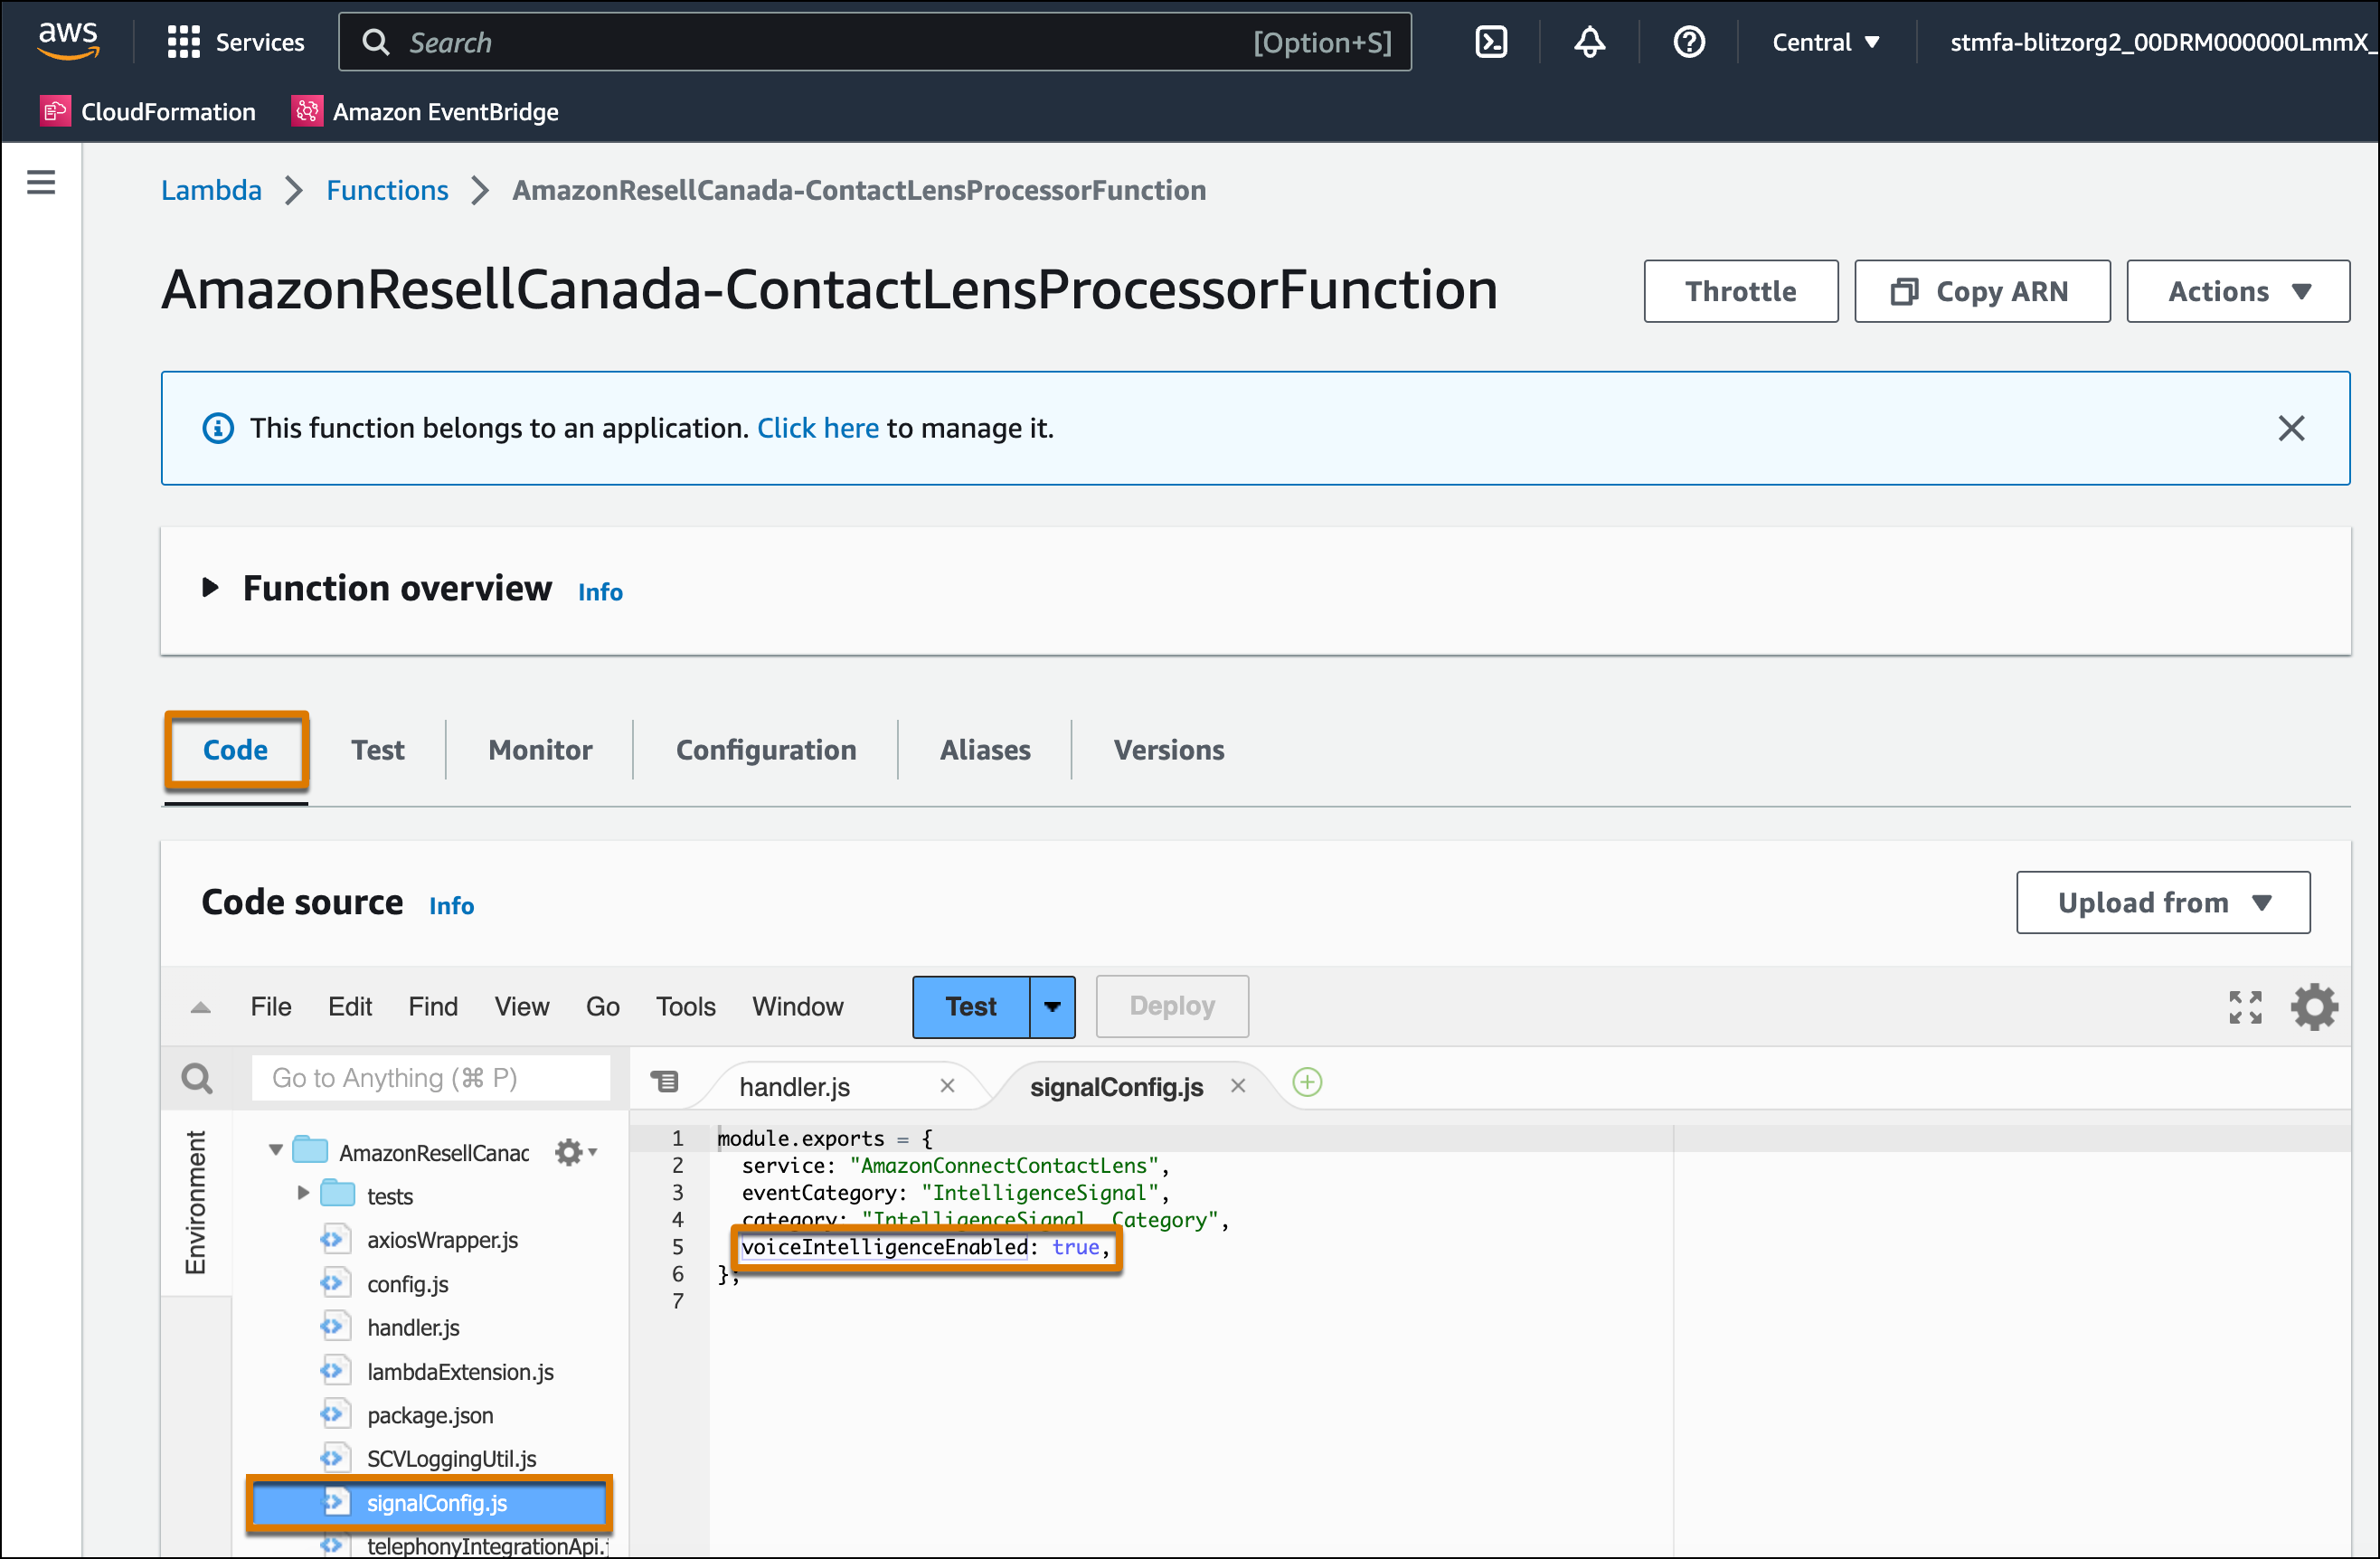Open the tab list icon in editor

click(665, 1082)
